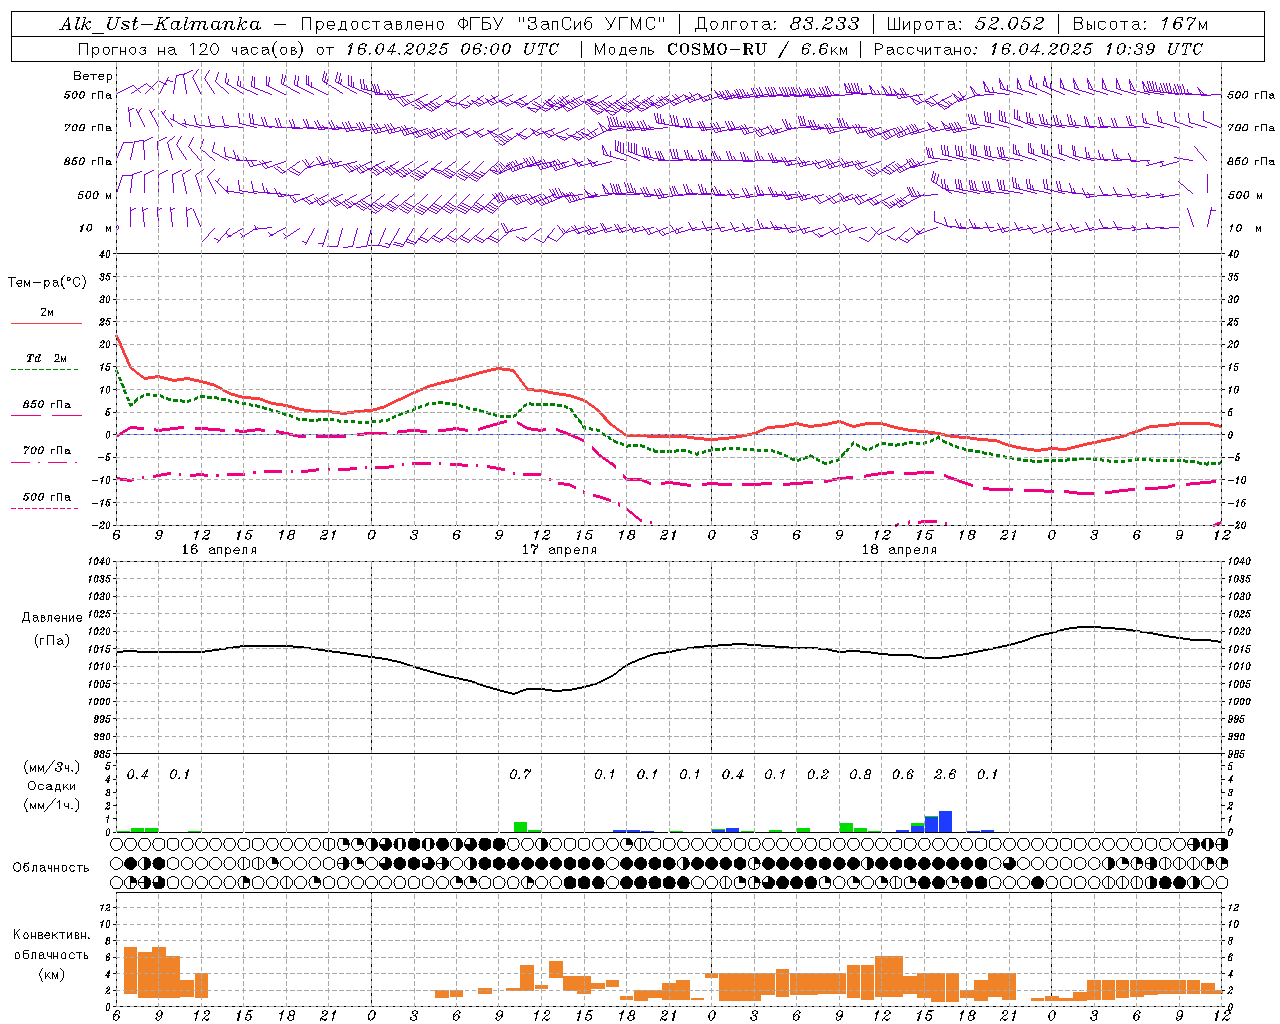Click the Широта: 52.052 field
The height and width of the screenshot is (1024, 1280).
tap(966, 24)
